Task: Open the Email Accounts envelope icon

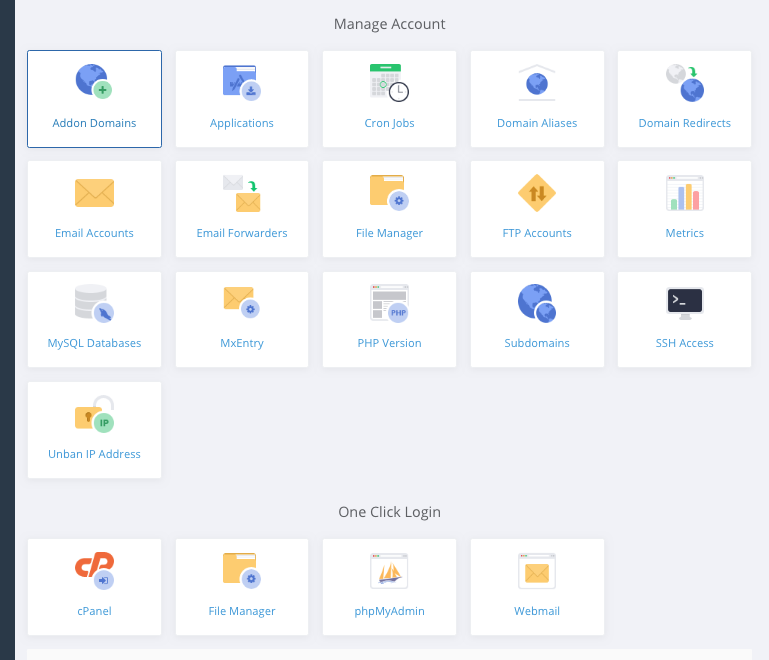Action: [94, 192]
